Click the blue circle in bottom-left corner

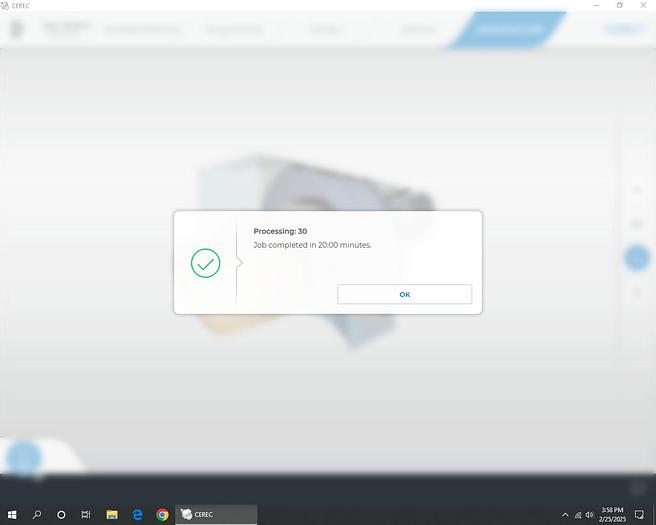[x=23, y=458]
